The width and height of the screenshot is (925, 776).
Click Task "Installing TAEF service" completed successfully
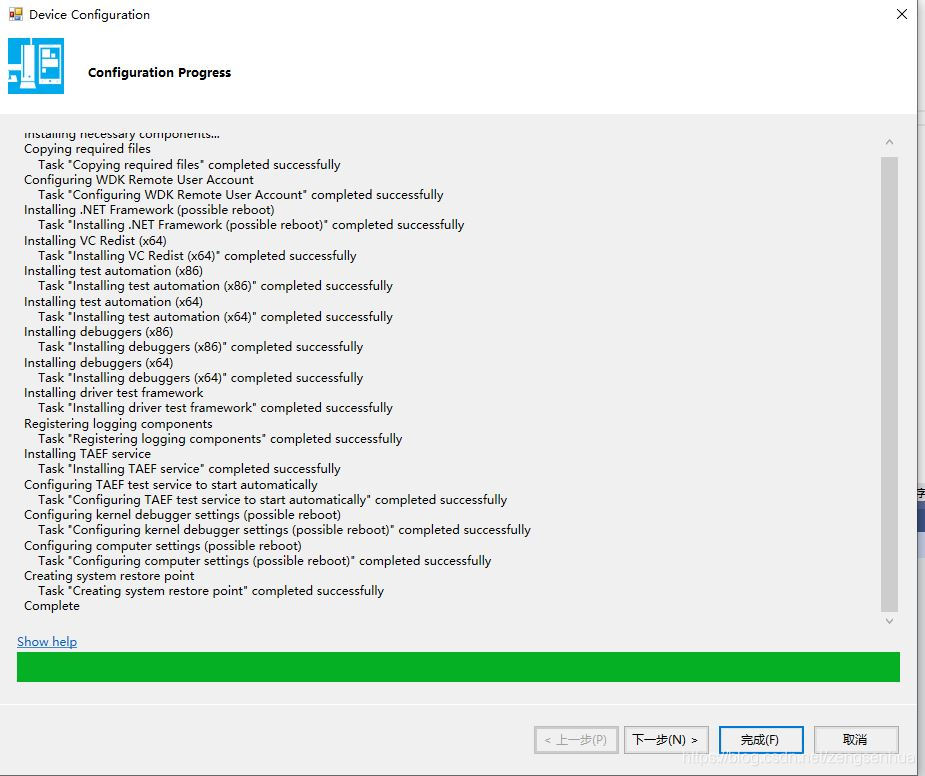pos(189,469)
